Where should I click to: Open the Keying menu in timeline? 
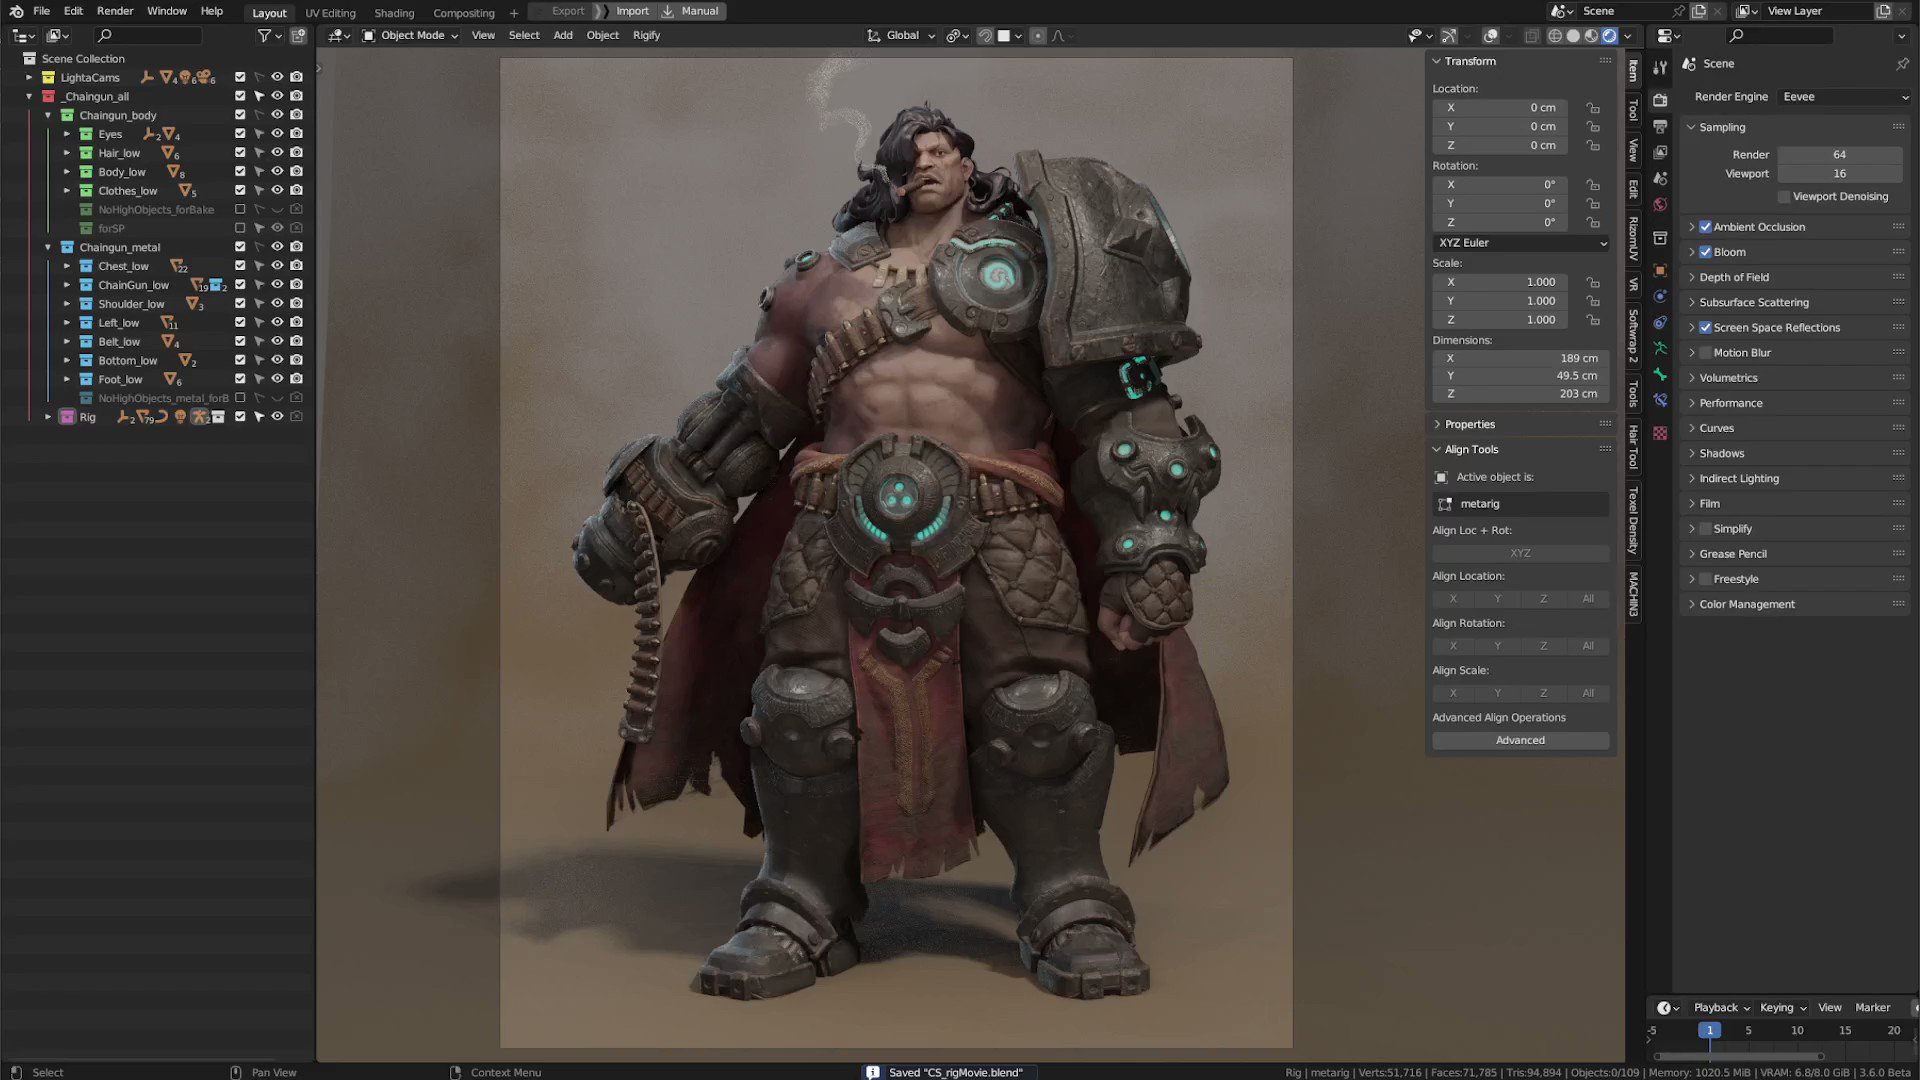1783,1007
